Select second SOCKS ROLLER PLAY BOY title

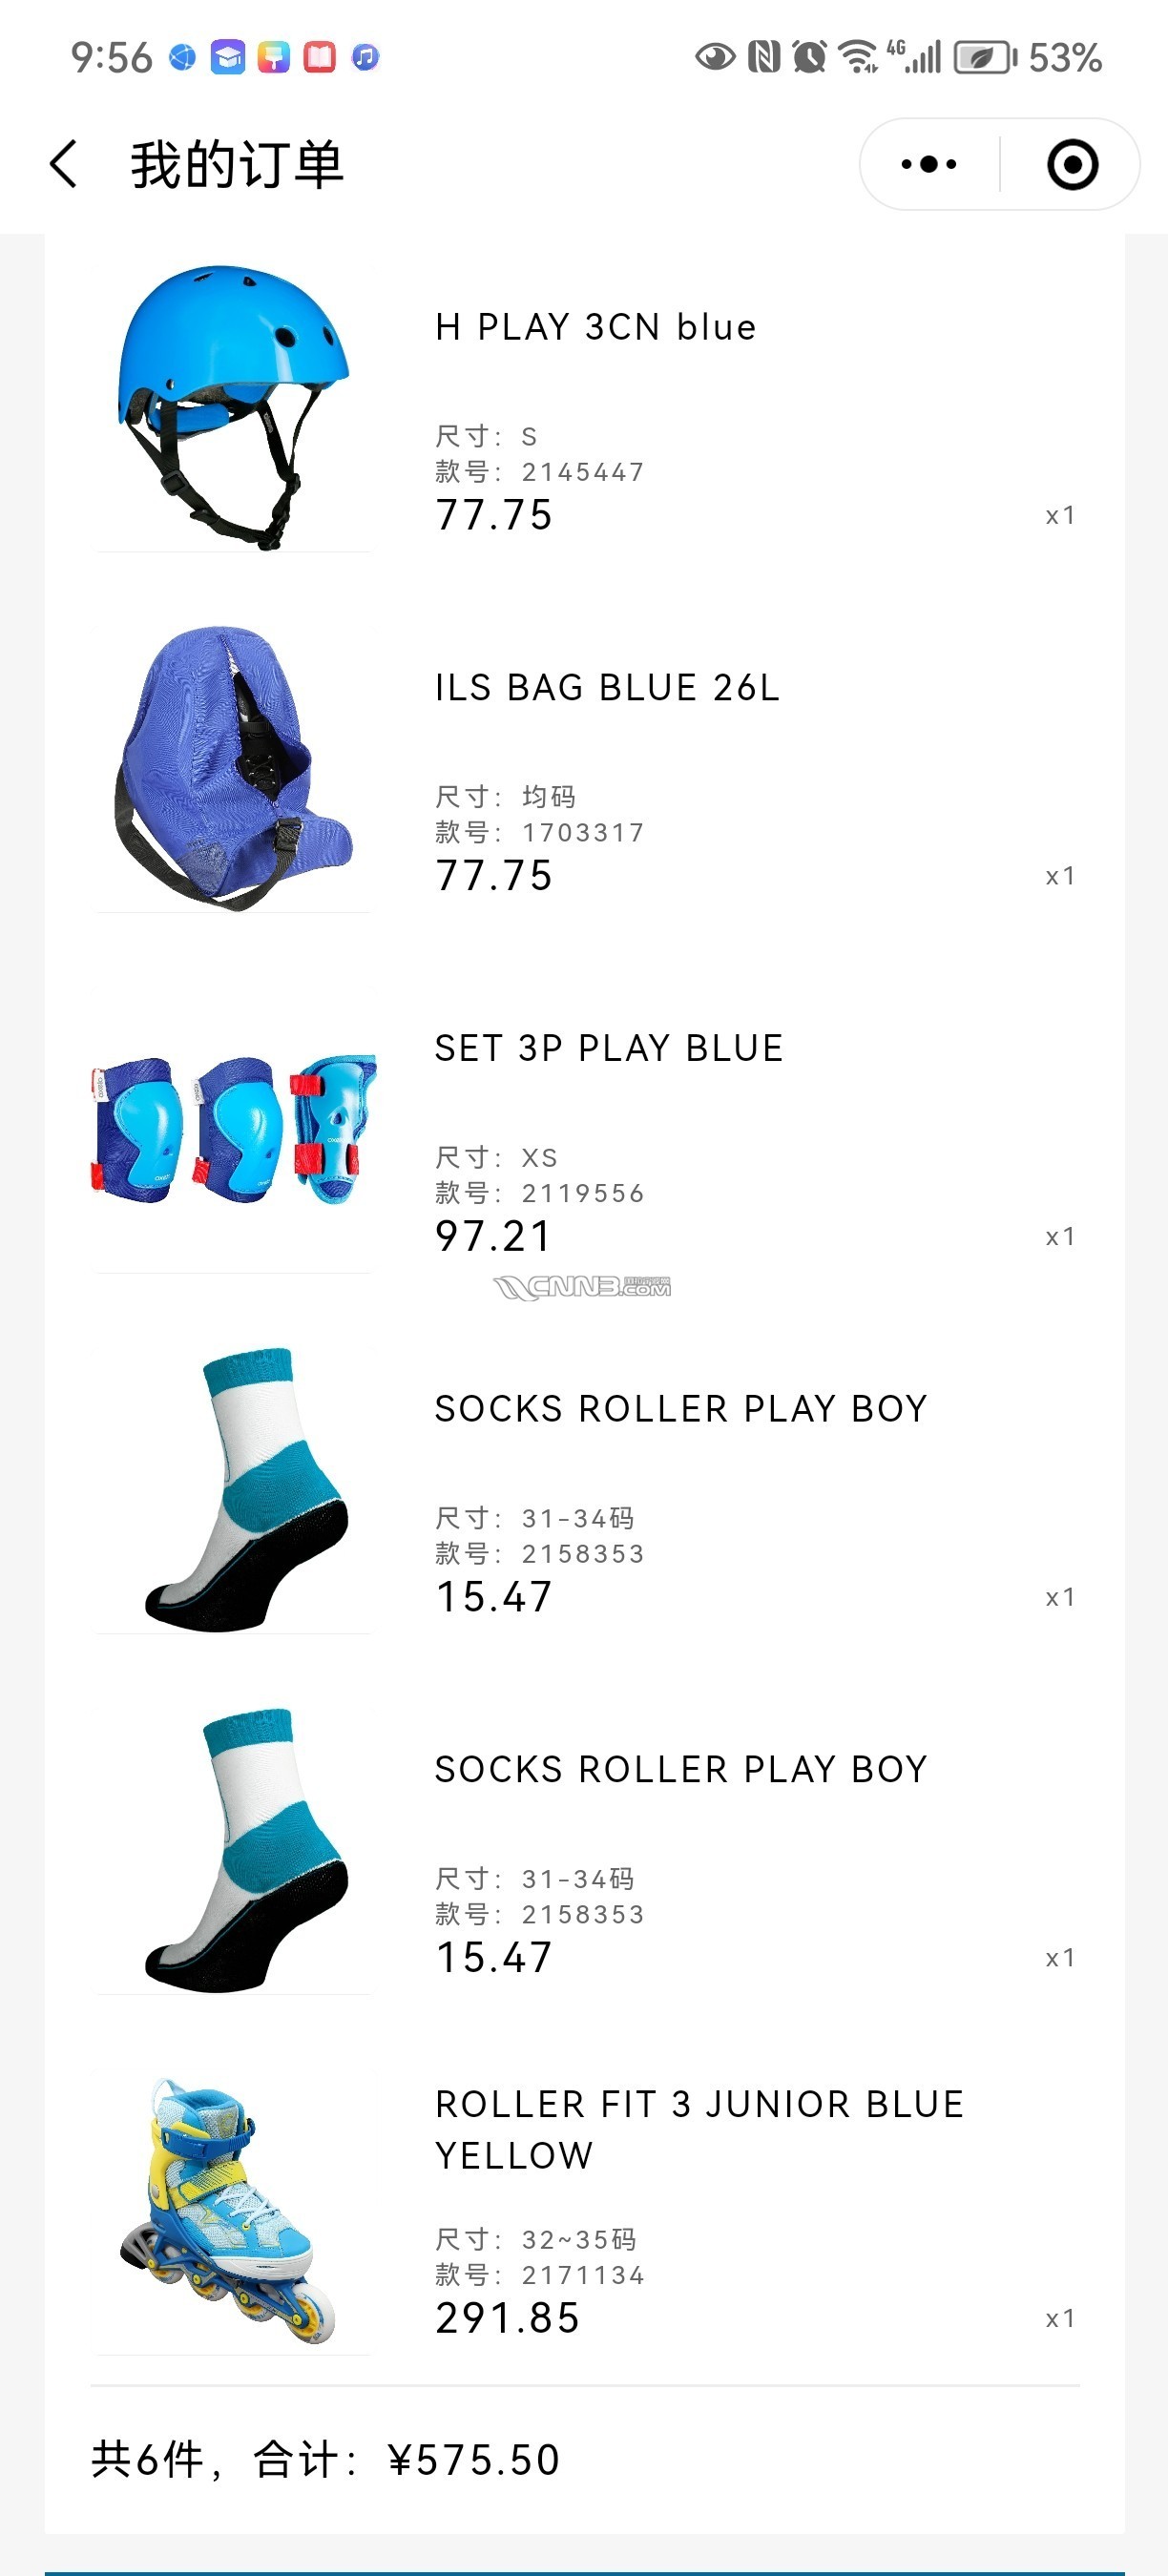point(681,1769)
